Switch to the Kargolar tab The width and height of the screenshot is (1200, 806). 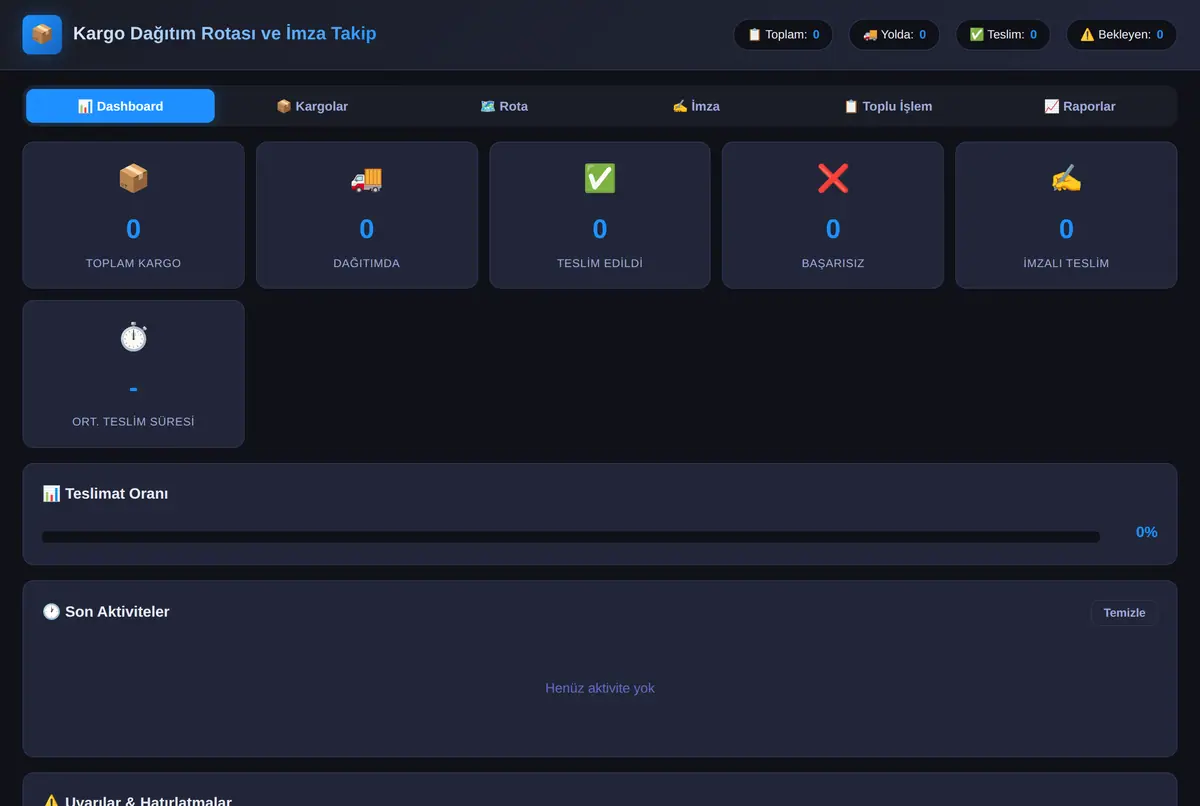click(312, 106)
